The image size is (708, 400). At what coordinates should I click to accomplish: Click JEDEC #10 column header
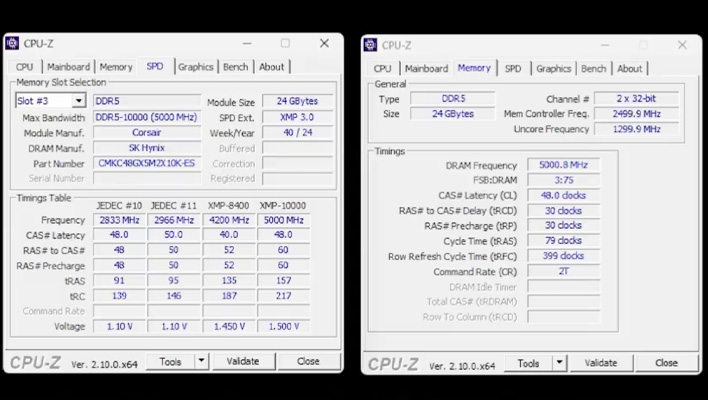click(119, 205)
